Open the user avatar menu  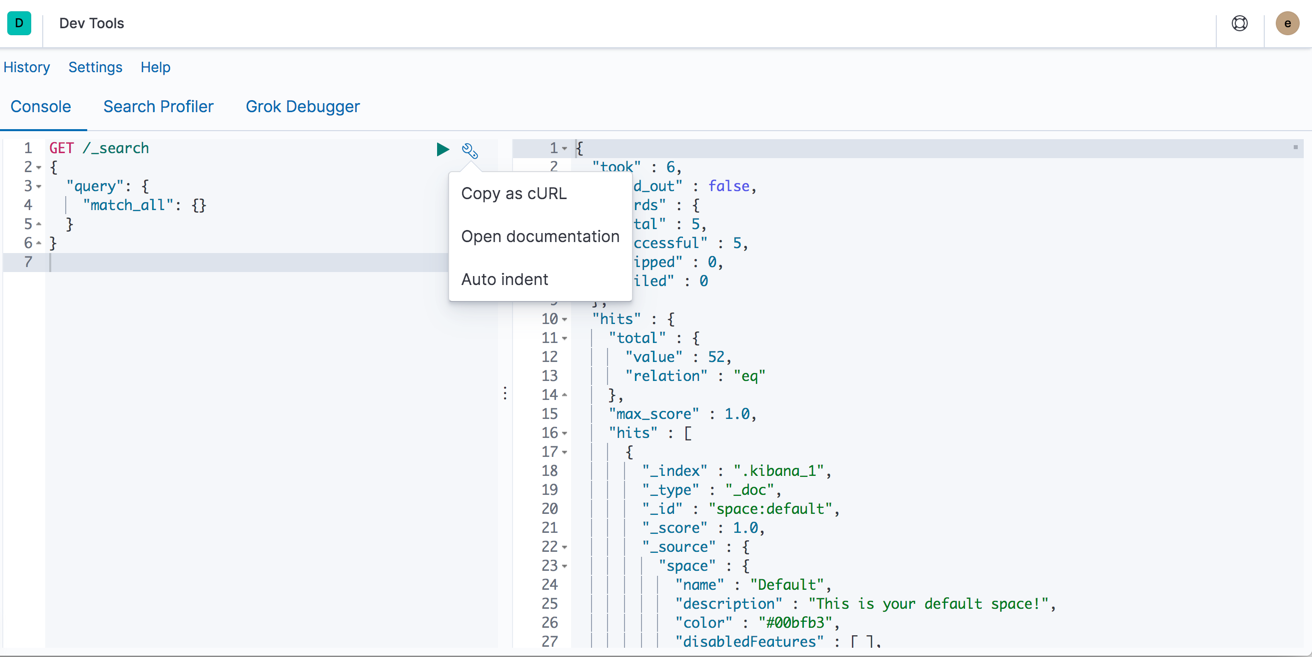point(1287,23)
